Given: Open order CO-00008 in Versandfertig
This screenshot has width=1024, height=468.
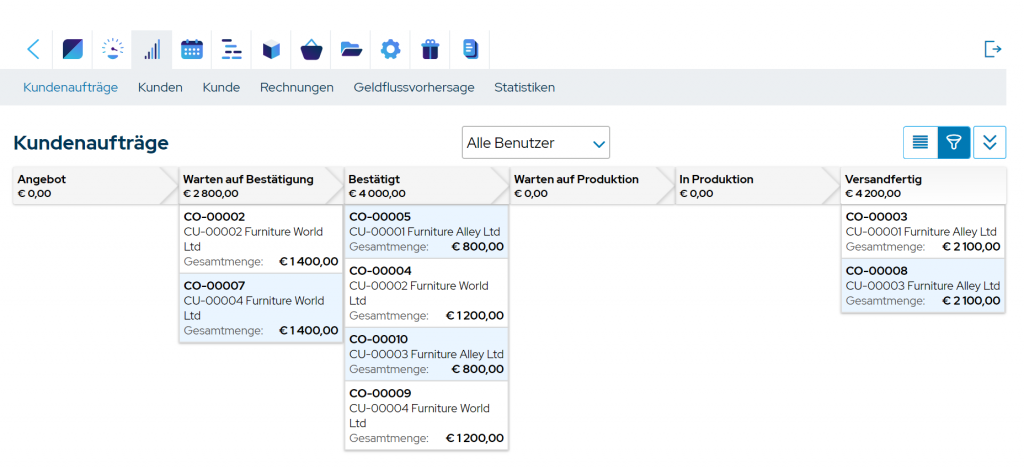Looking at the screenshot, I should coord(876,270).
